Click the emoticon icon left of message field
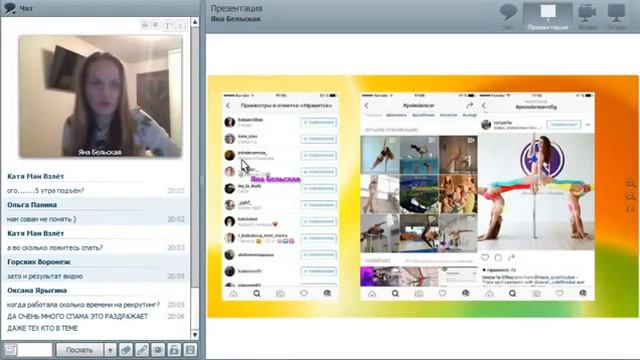This screenshot has width=640, height=360. click(x=10, y=350)
